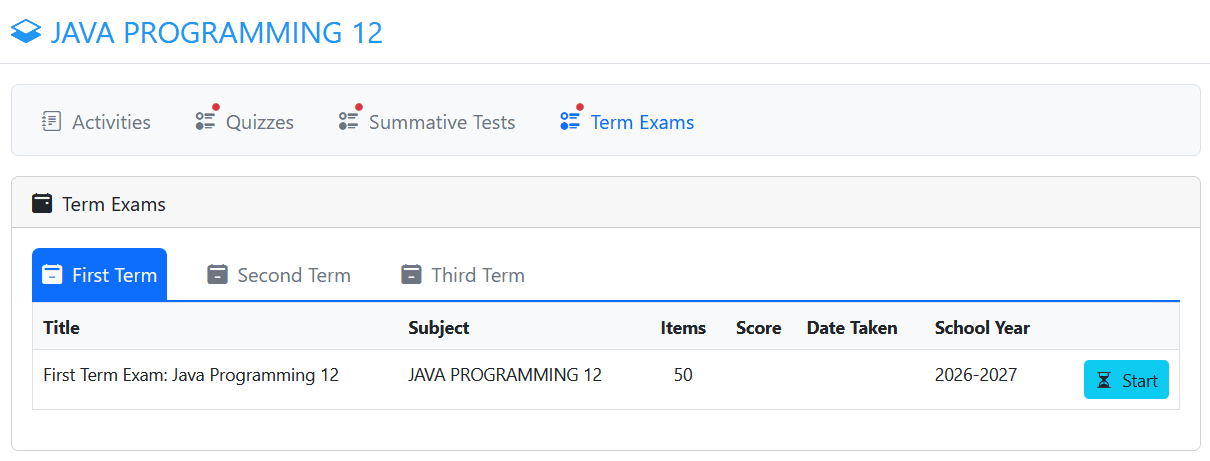The height and width of the screenshot is (461, 1210).
Task: Click the First Term calendar icon
Action: click(x=53, y=275)
